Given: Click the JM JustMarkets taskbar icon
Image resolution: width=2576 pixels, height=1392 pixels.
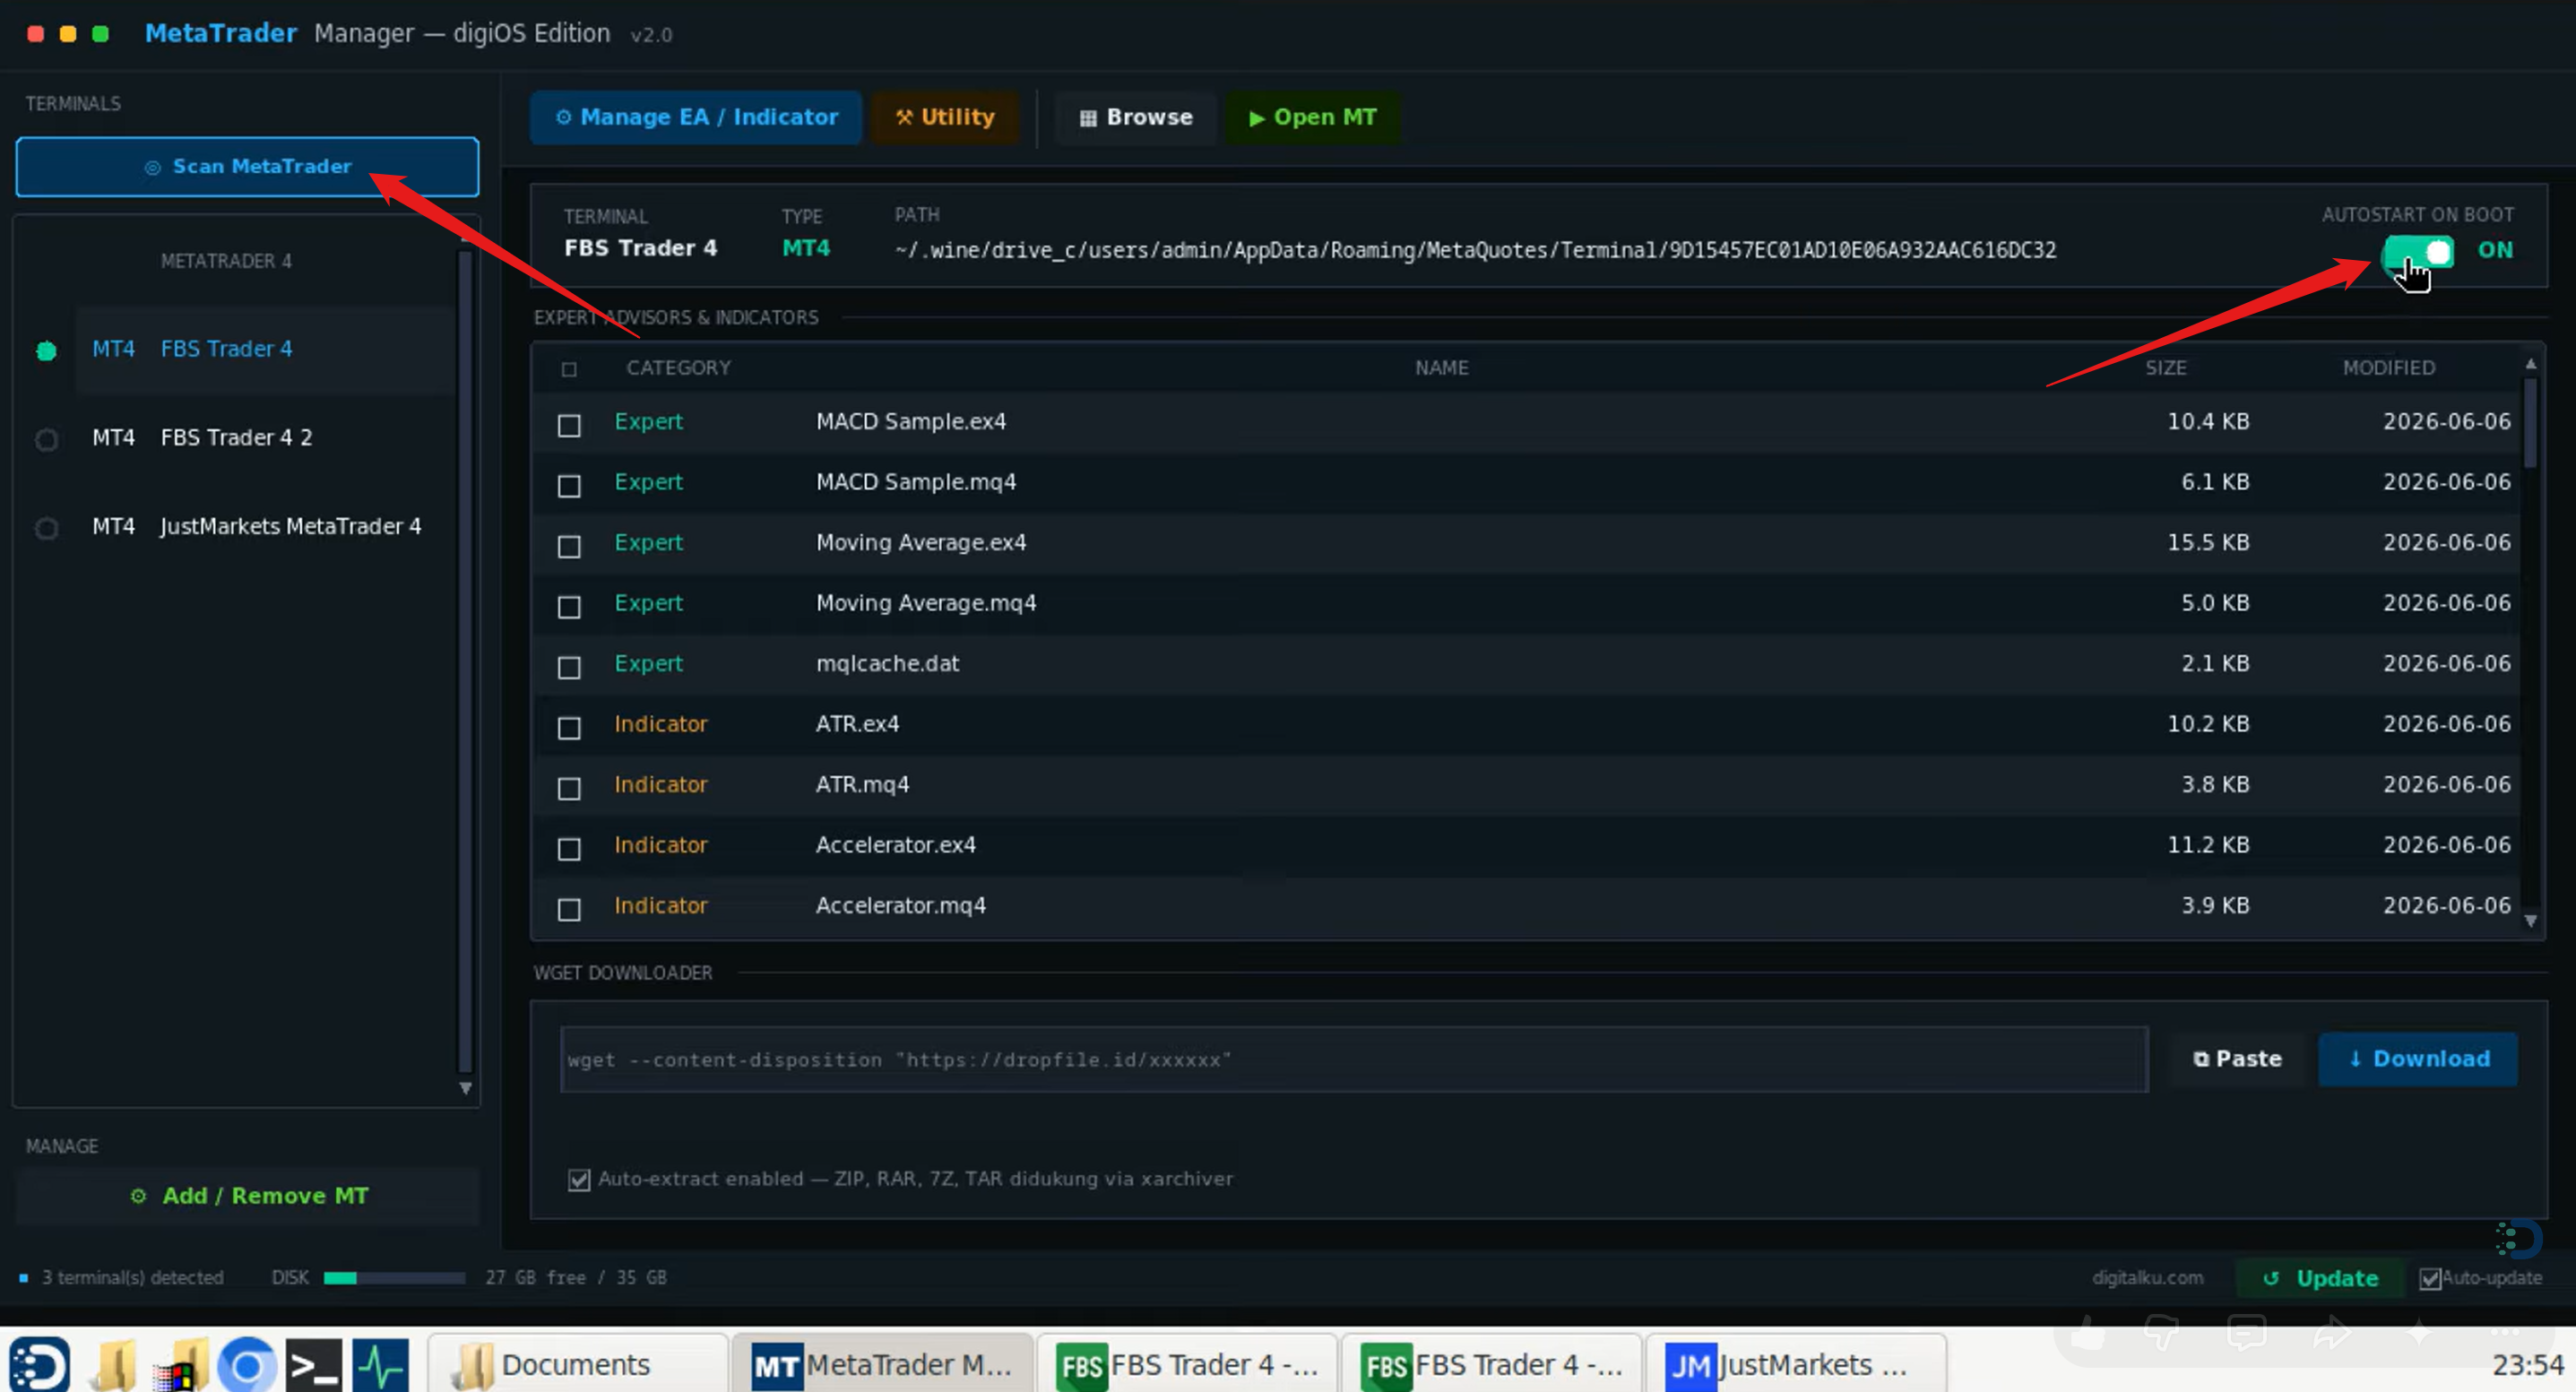Looking at the screenshot, I should click(x=1689, y=1366).
